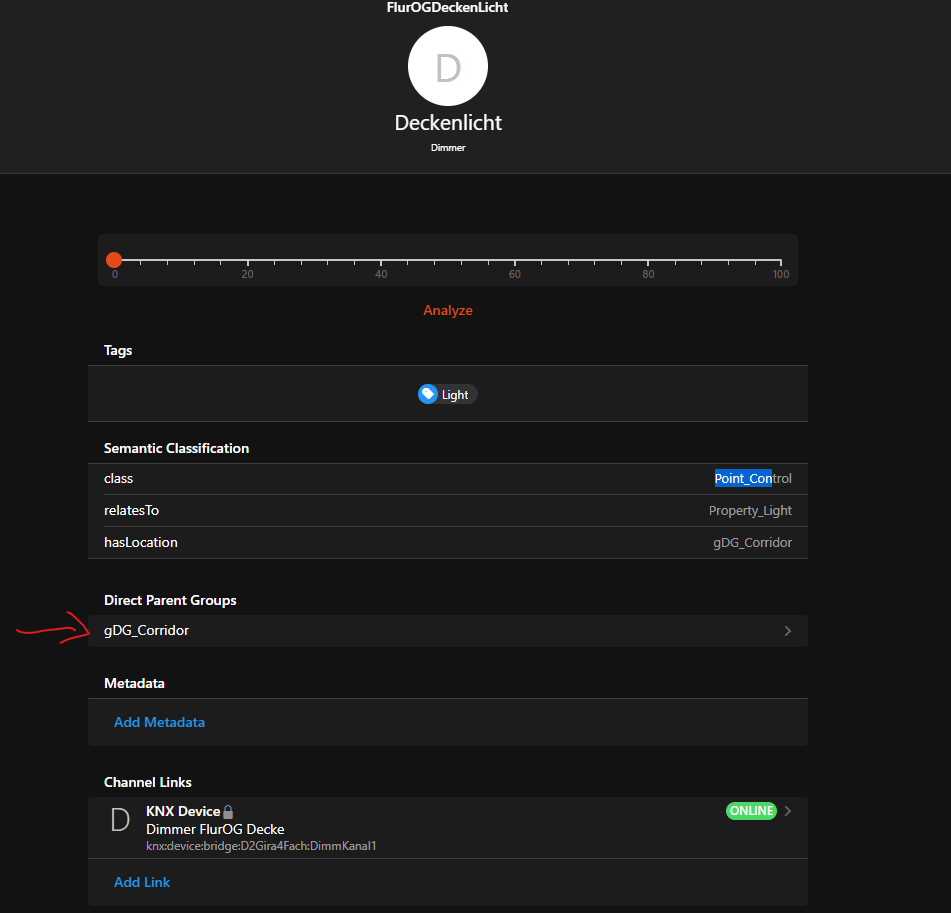This screenshot has width=951, height=913.
Task: Expand the gDG_Corridor parent group chevron
Action: [787, 631]
